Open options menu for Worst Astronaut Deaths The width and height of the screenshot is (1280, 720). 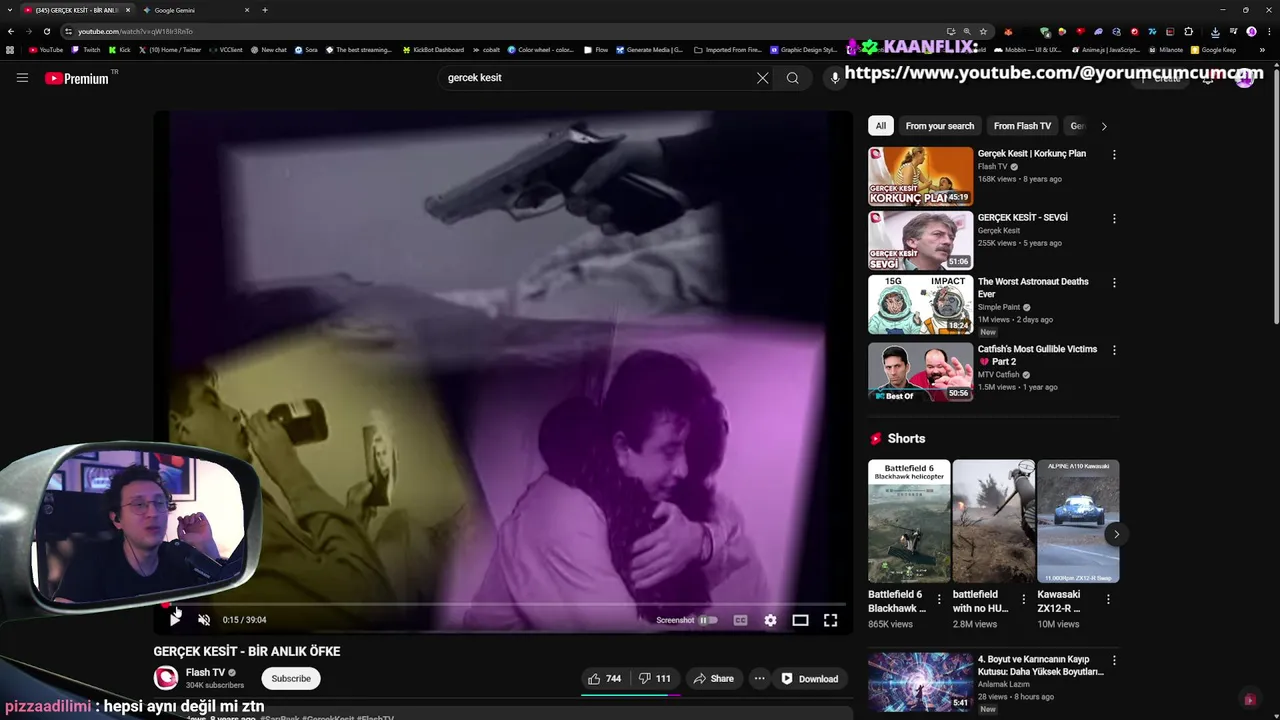click(x=1114, y=283)
